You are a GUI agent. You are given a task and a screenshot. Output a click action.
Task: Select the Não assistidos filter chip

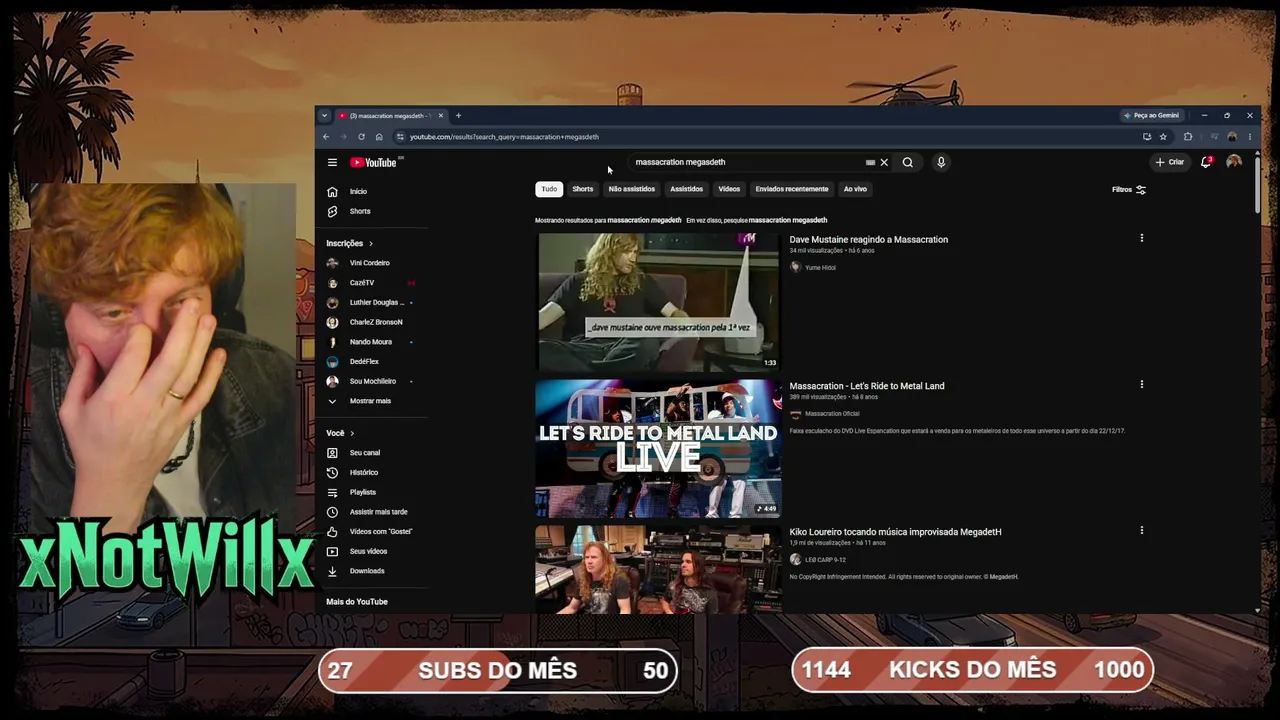tap(632, 189)
